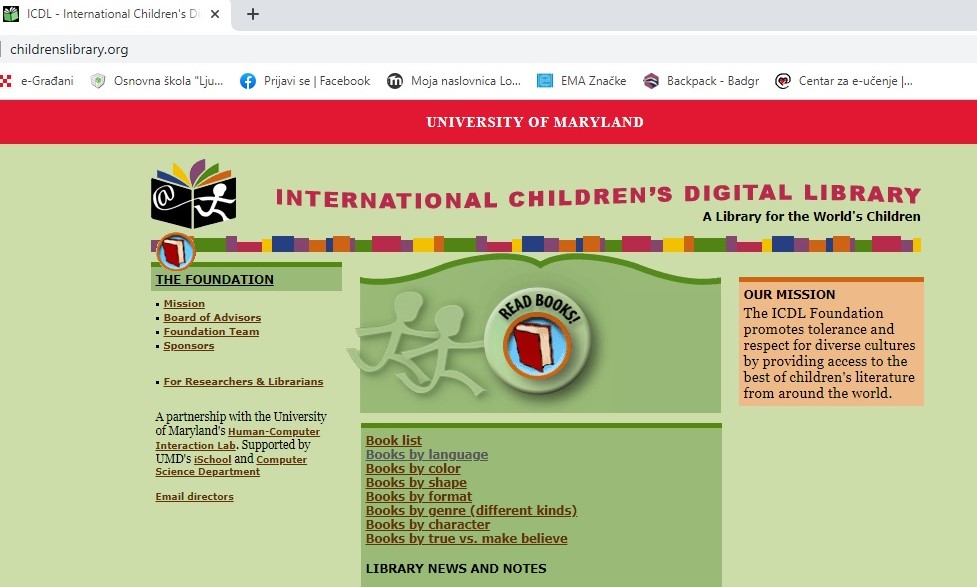This screenshot has height=587, width=977.
Task: Click the International Children's Digital Library title
Action: (x=598, y=196)
